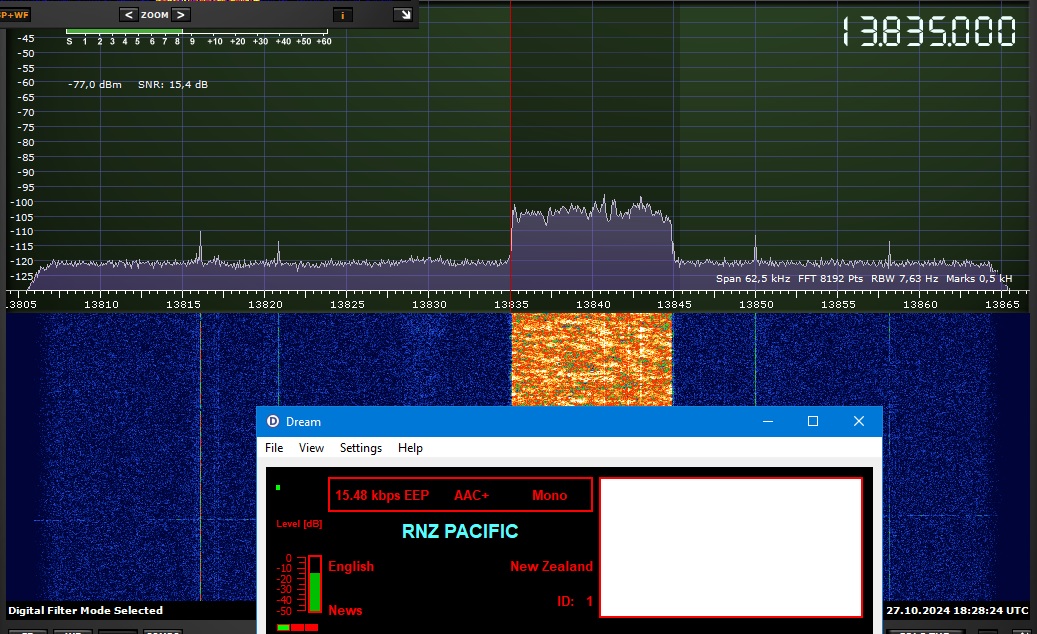Click the RBW 7,63 Hz text

(x=904, y=278)
